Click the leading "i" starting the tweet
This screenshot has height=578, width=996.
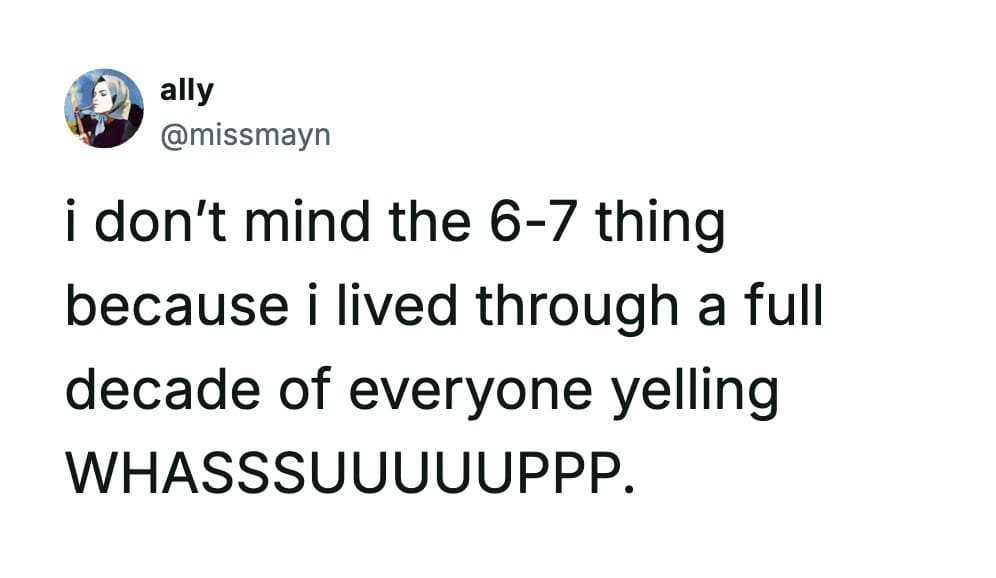click(x=73, y=226)
